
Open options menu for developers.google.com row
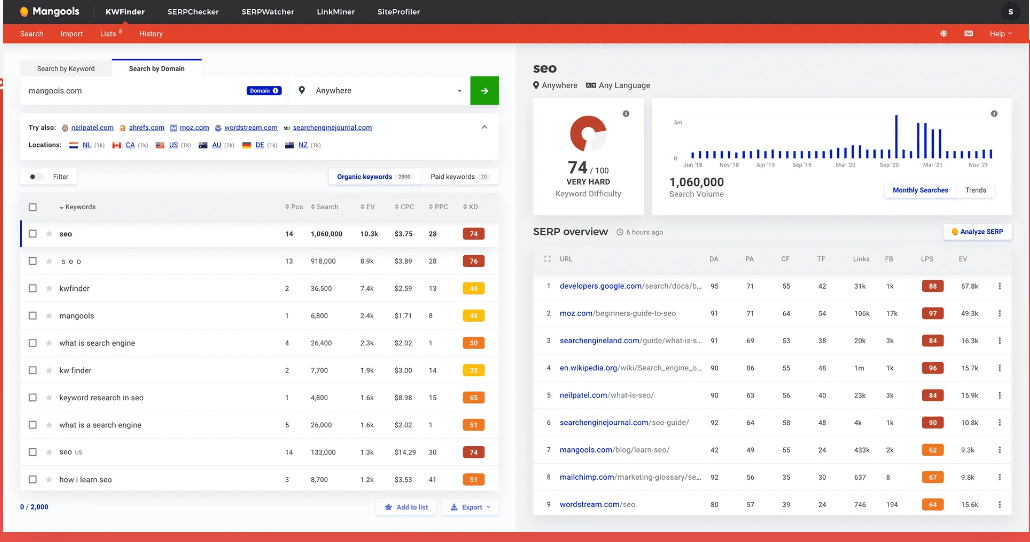[1000, 286]
